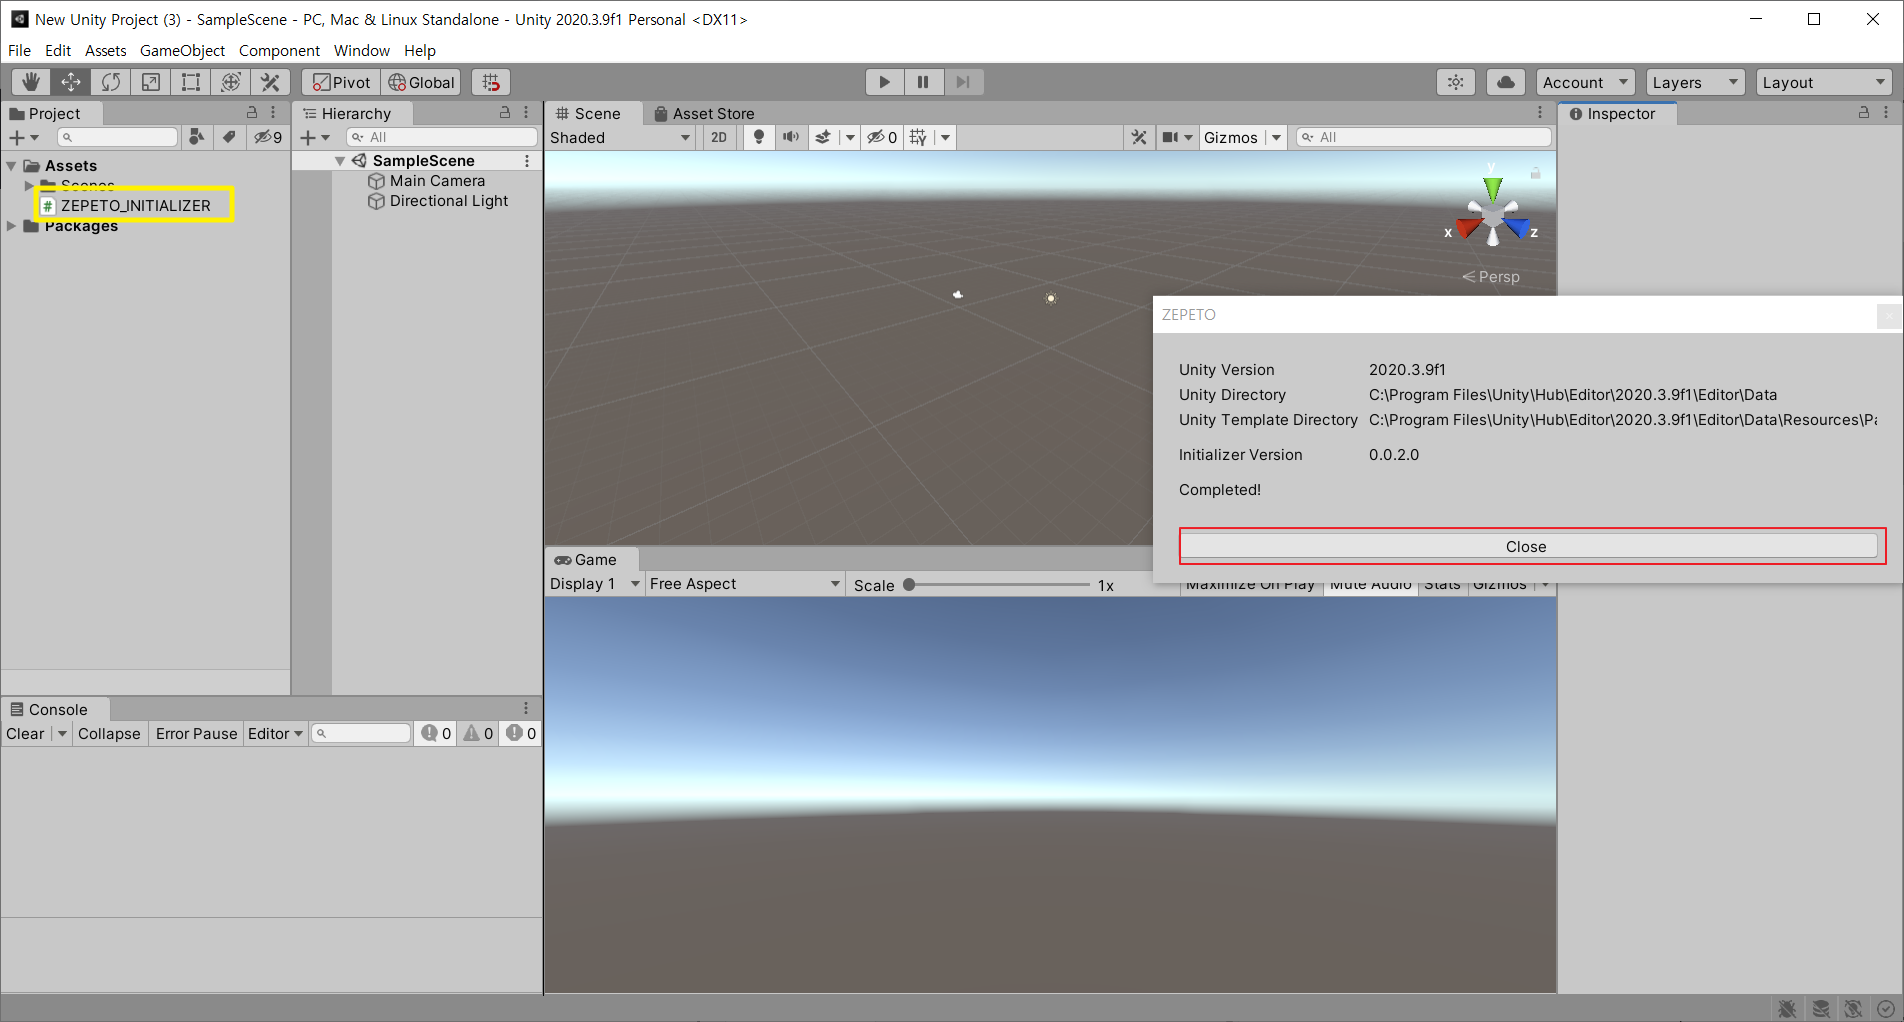Screen dimensions: 1904x1022
Task: Toggle Error Pause in Console
Action: (x=197, y=733)
